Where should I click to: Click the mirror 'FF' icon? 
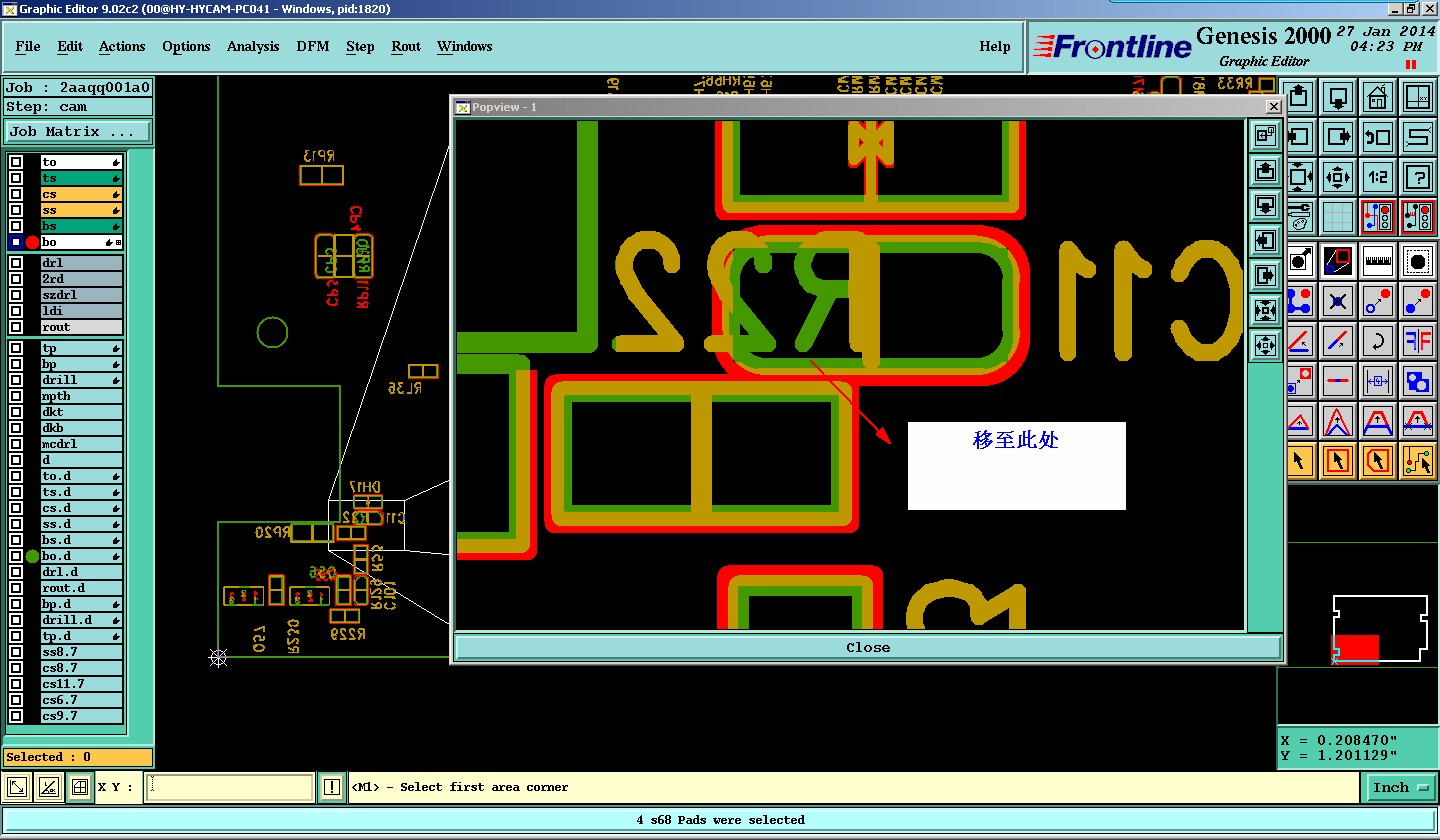pyautogui.click(x=1417, y=341)
